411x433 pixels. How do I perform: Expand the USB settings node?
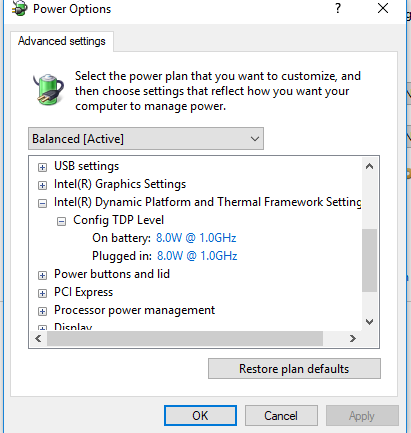42,167
